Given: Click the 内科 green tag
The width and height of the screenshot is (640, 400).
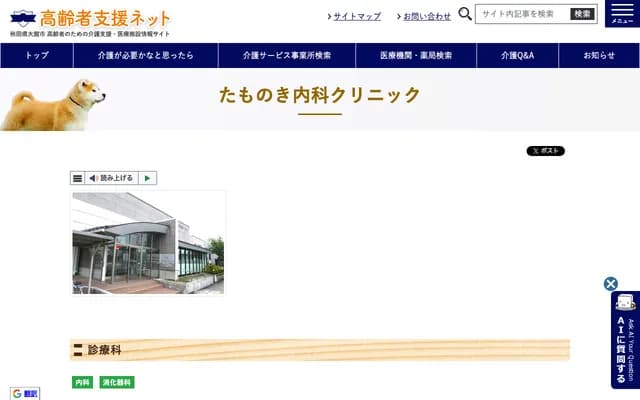Looking at the screenshot, I should [x=82, y=382].
